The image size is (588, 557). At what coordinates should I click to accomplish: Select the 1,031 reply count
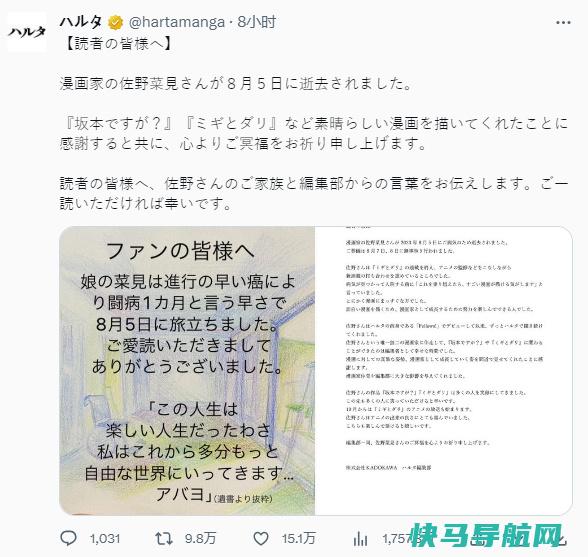105,539
